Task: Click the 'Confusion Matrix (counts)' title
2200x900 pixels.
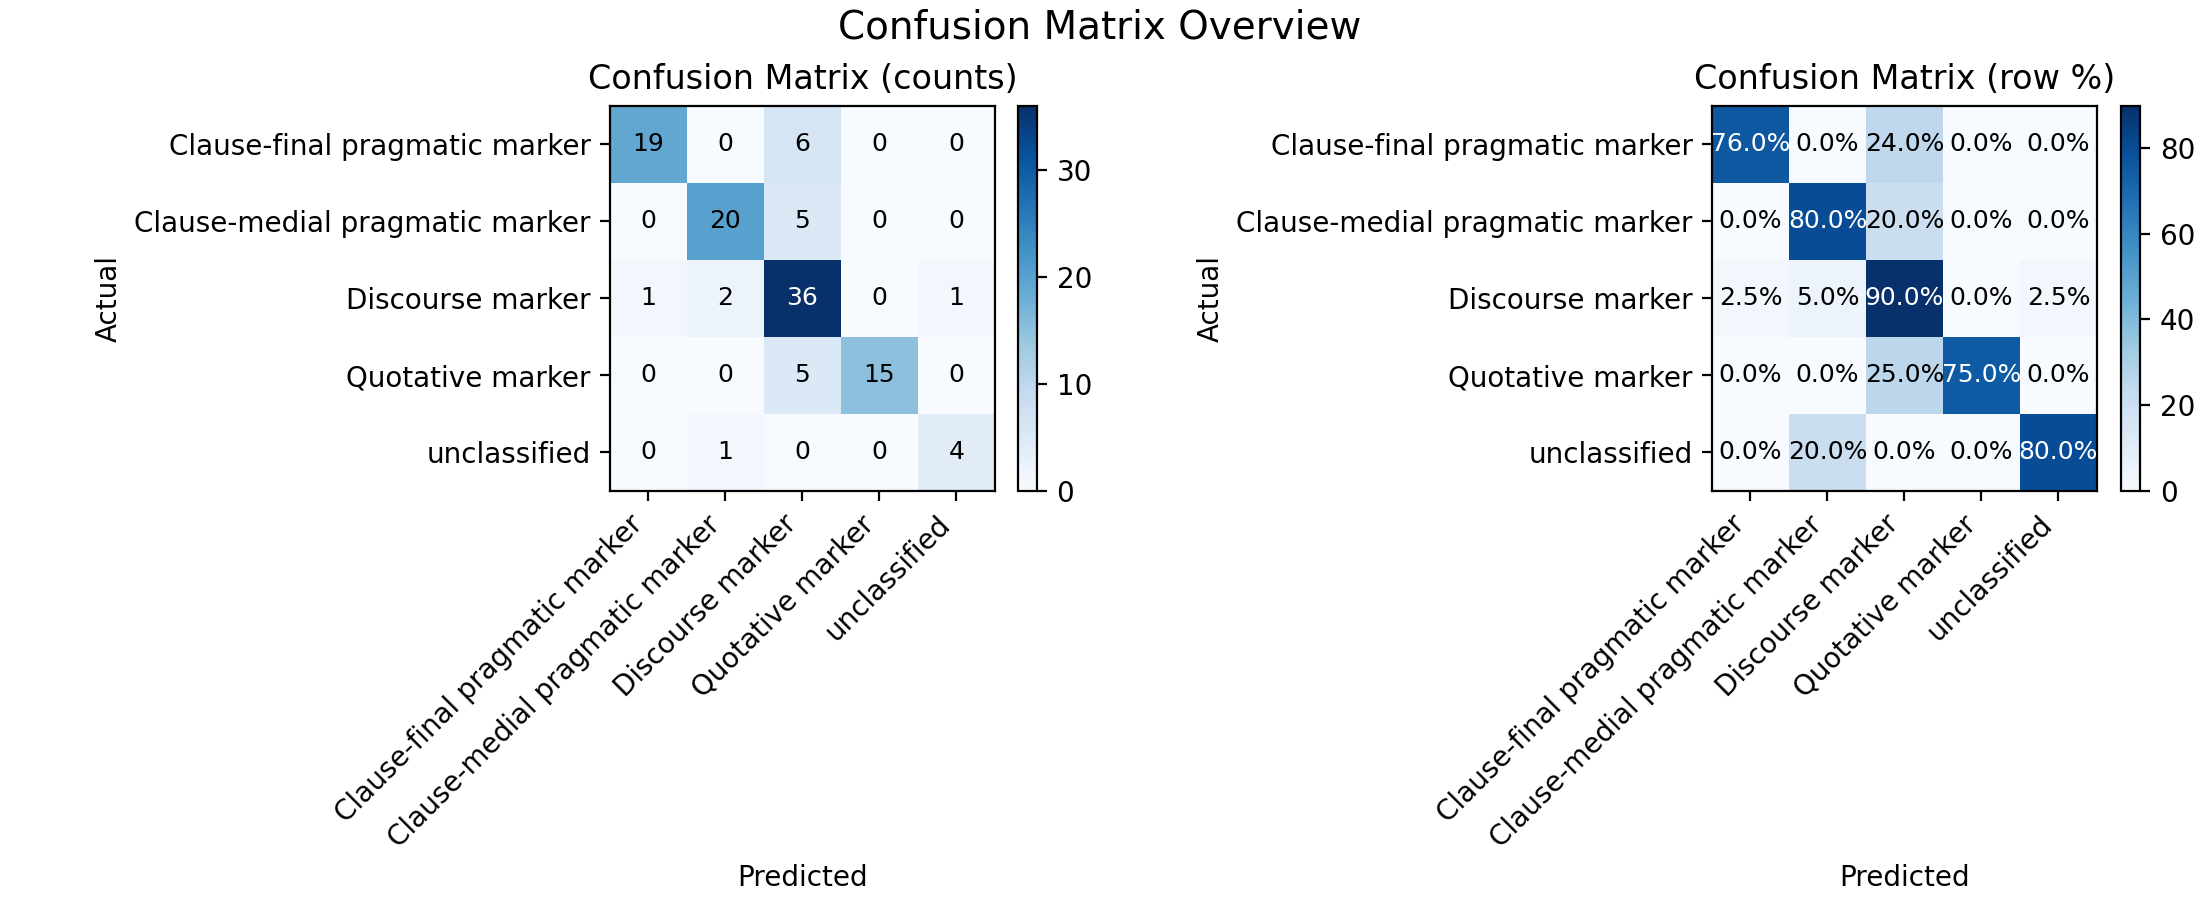Action: click(802, 78)
